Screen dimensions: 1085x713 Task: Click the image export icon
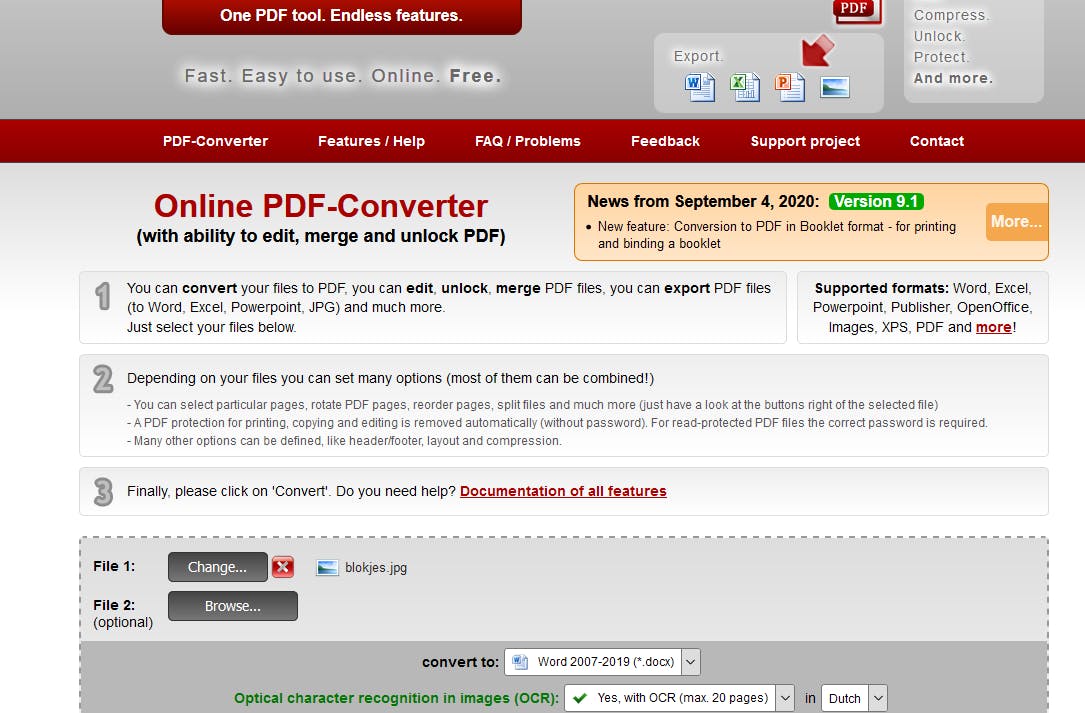click(x=835, y=87)
